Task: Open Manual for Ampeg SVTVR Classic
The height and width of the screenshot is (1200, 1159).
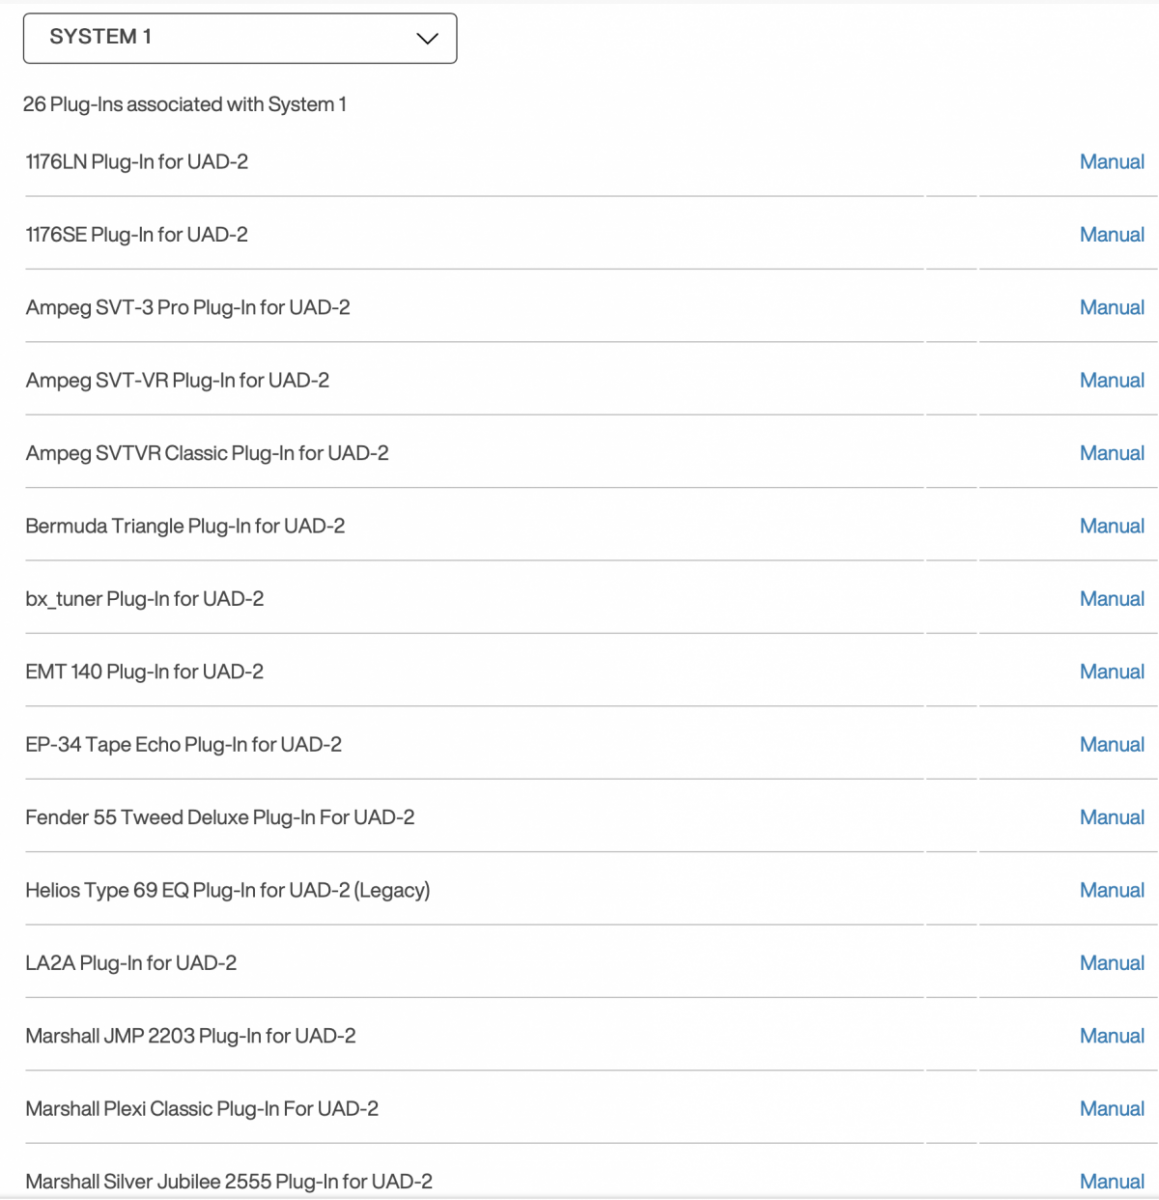Action: pyautogui.click(x=1111, y=454)
